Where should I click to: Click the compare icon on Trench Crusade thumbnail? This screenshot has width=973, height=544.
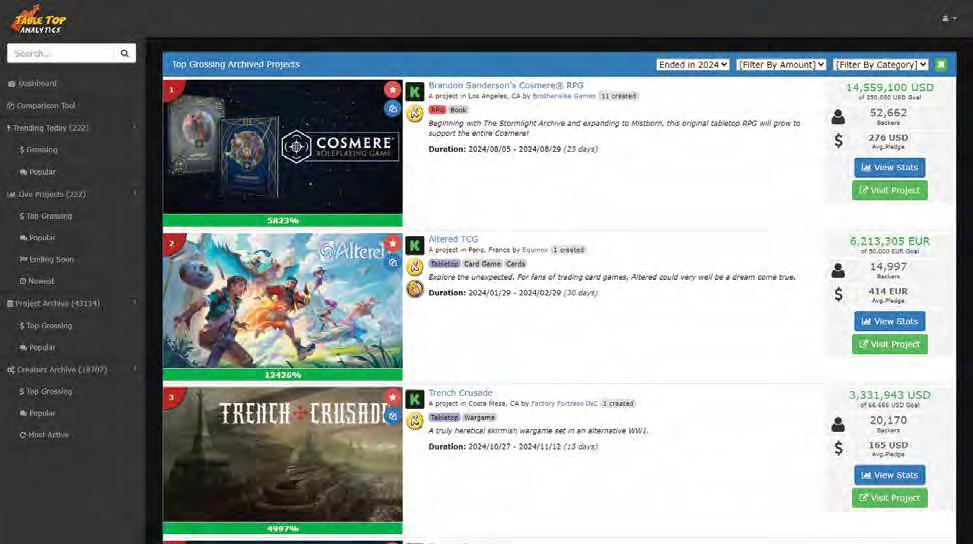click(x=392, y=416)
